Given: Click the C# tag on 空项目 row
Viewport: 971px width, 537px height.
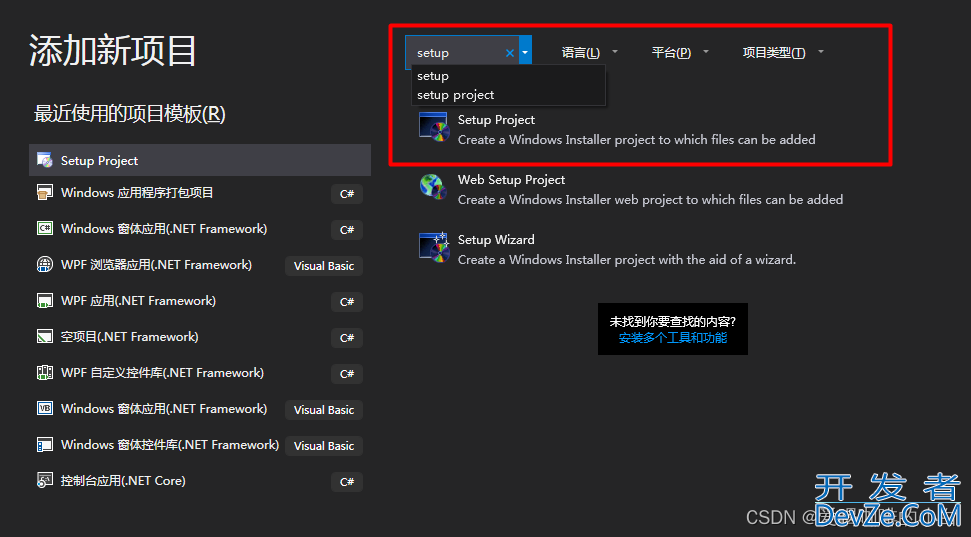Looking at the screenshot, I should pyautogui.click(x=347, y=338).
